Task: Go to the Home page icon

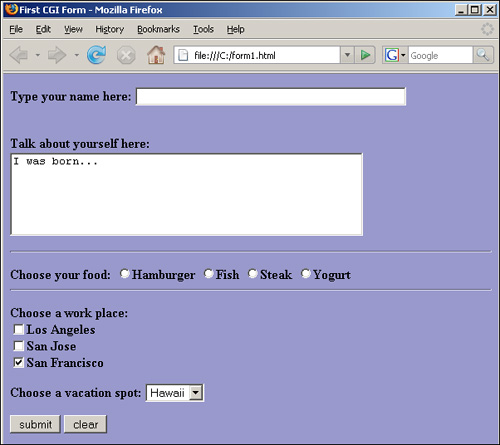Action: pyautogui.click(x=156, y=55)
